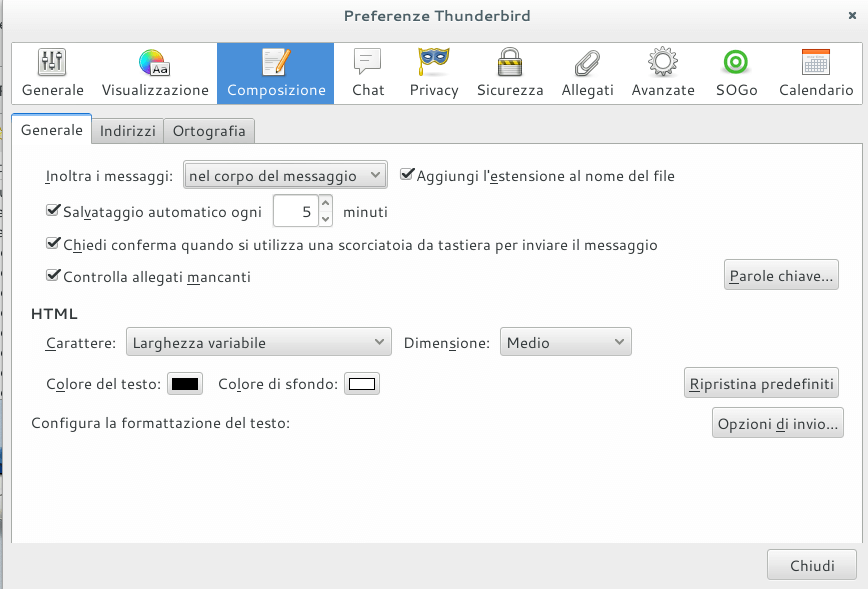This screenshot has width=868, height=589.
Task: Switch to the Indirizzi tab
Action: (x=128, y=131)
